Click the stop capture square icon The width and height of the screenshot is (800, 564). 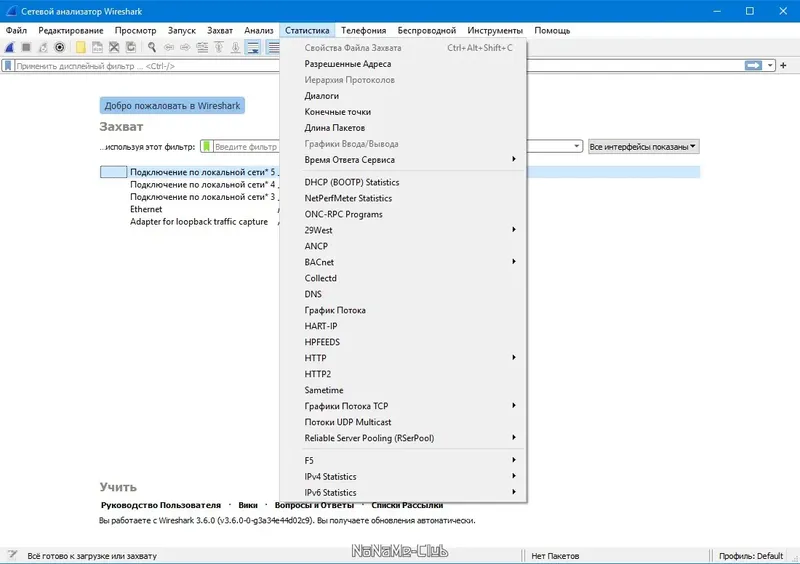[27, 47]
